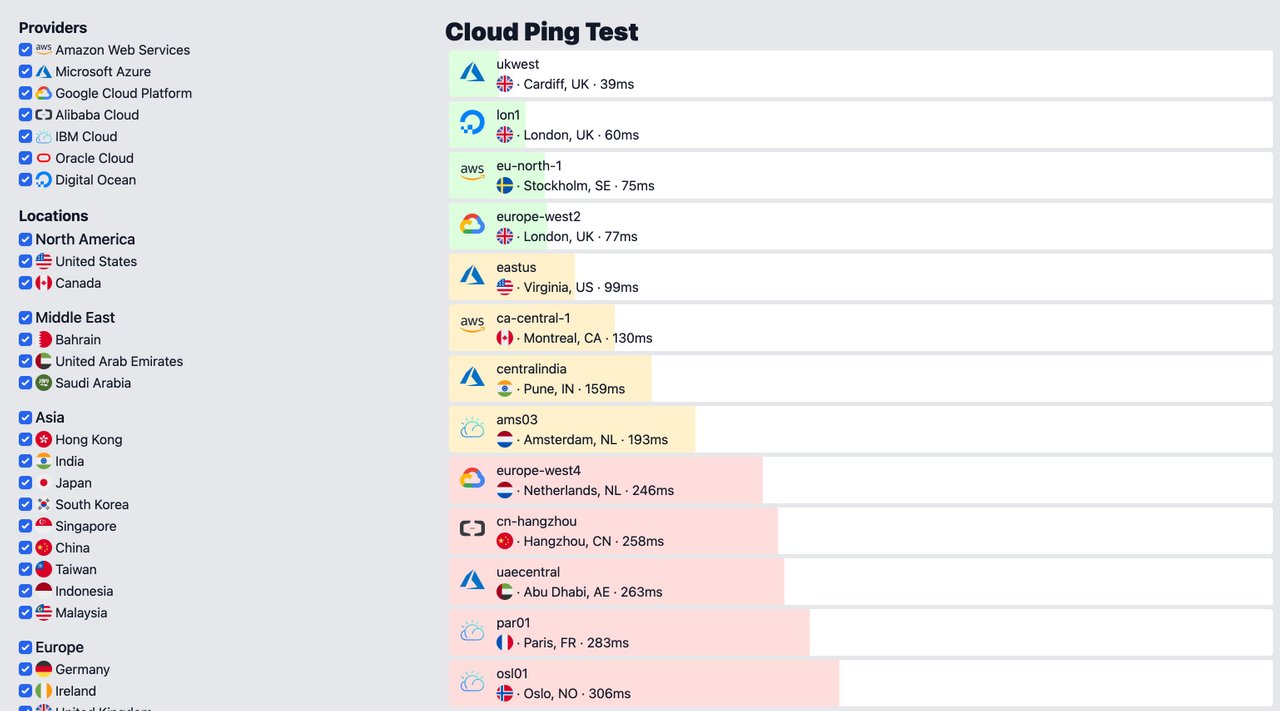Click the Oracle Cloud icon in Providers

pos(43,158)
